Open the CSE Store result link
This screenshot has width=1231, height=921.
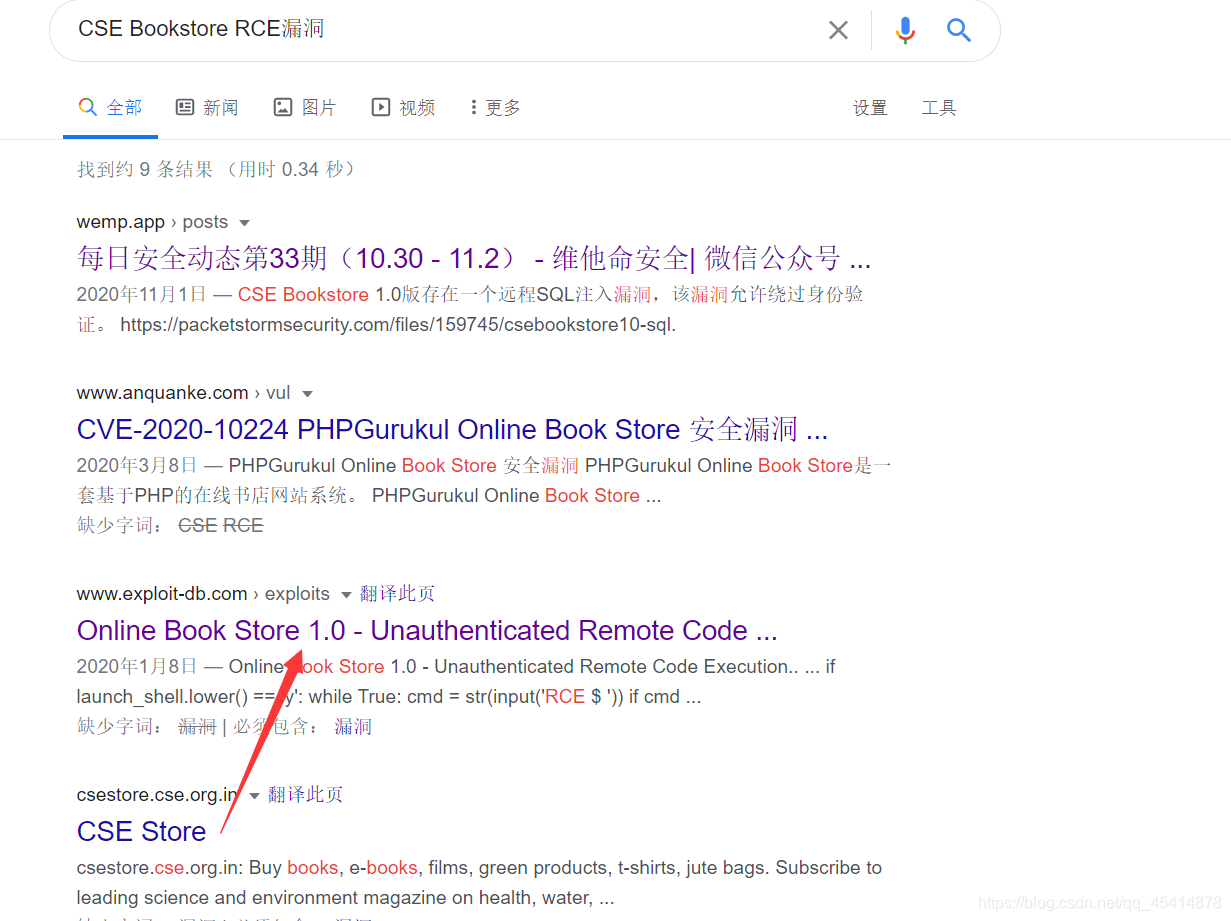pyautogui.click(x=141, y=832)
